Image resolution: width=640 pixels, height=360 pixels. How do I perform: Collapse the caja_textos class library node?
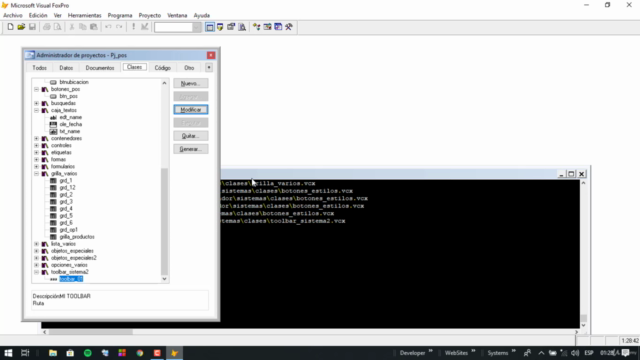pos(36,110)
